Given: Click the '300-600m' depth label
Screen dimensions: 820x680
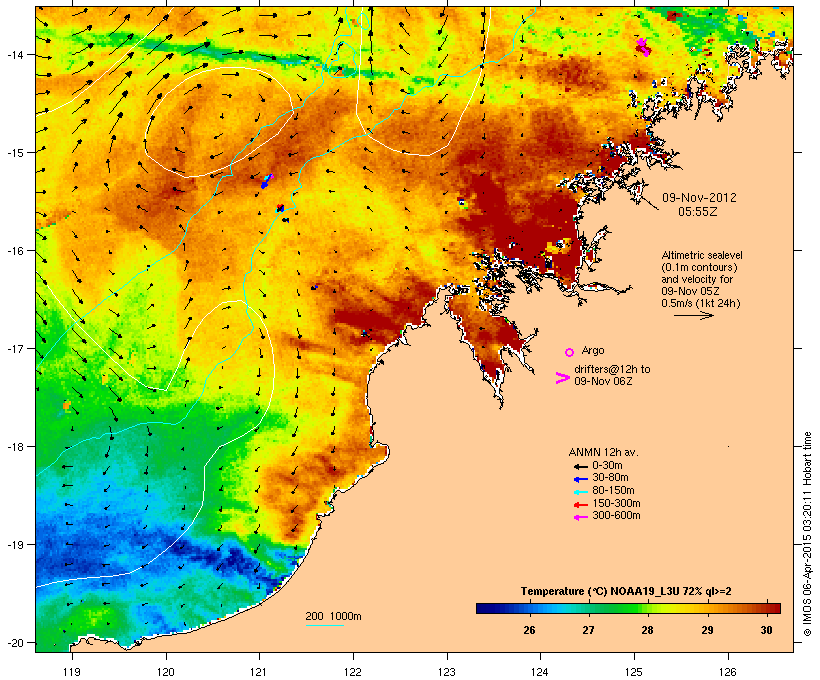Looking at the screenshot, I should pyautogui.click(x=616, y=516).
